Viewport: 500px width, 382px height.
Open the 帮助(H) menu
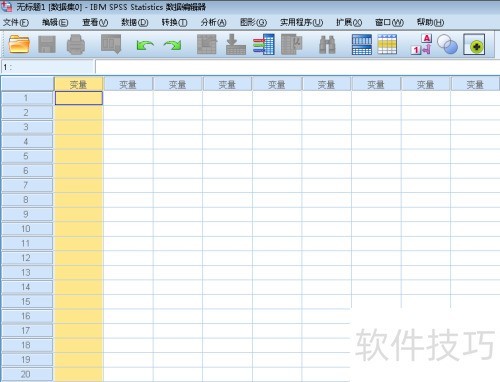[x=430, y=22]
